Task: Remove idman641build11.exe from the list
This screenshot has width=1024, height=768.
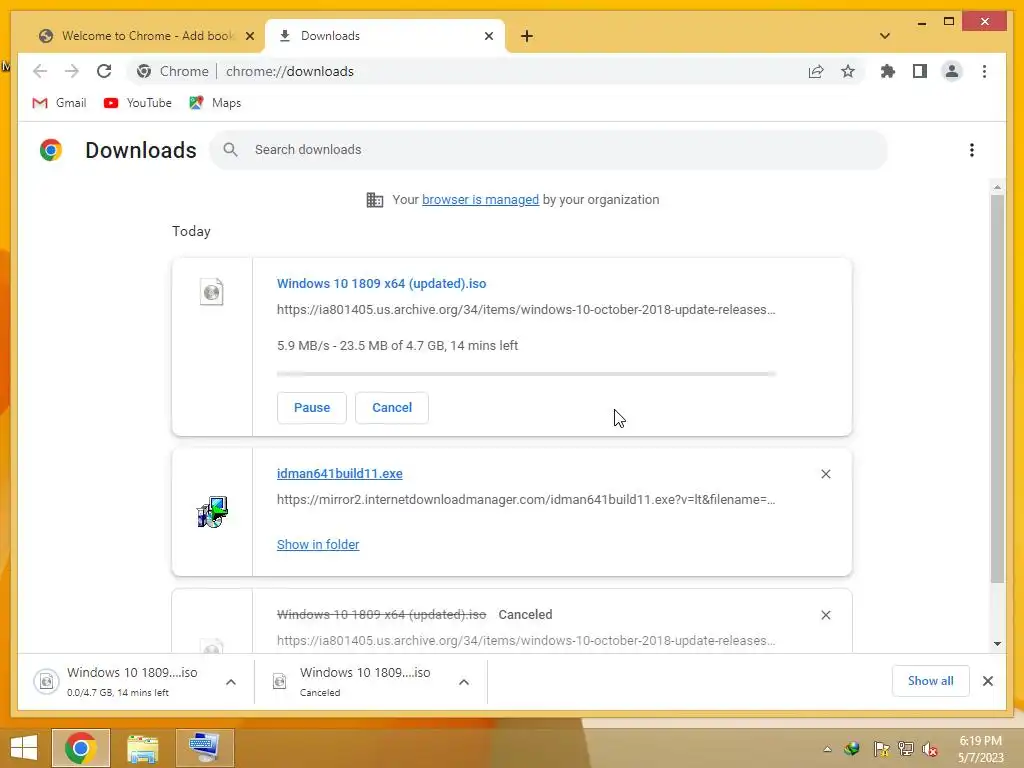Action: point(825,474)
